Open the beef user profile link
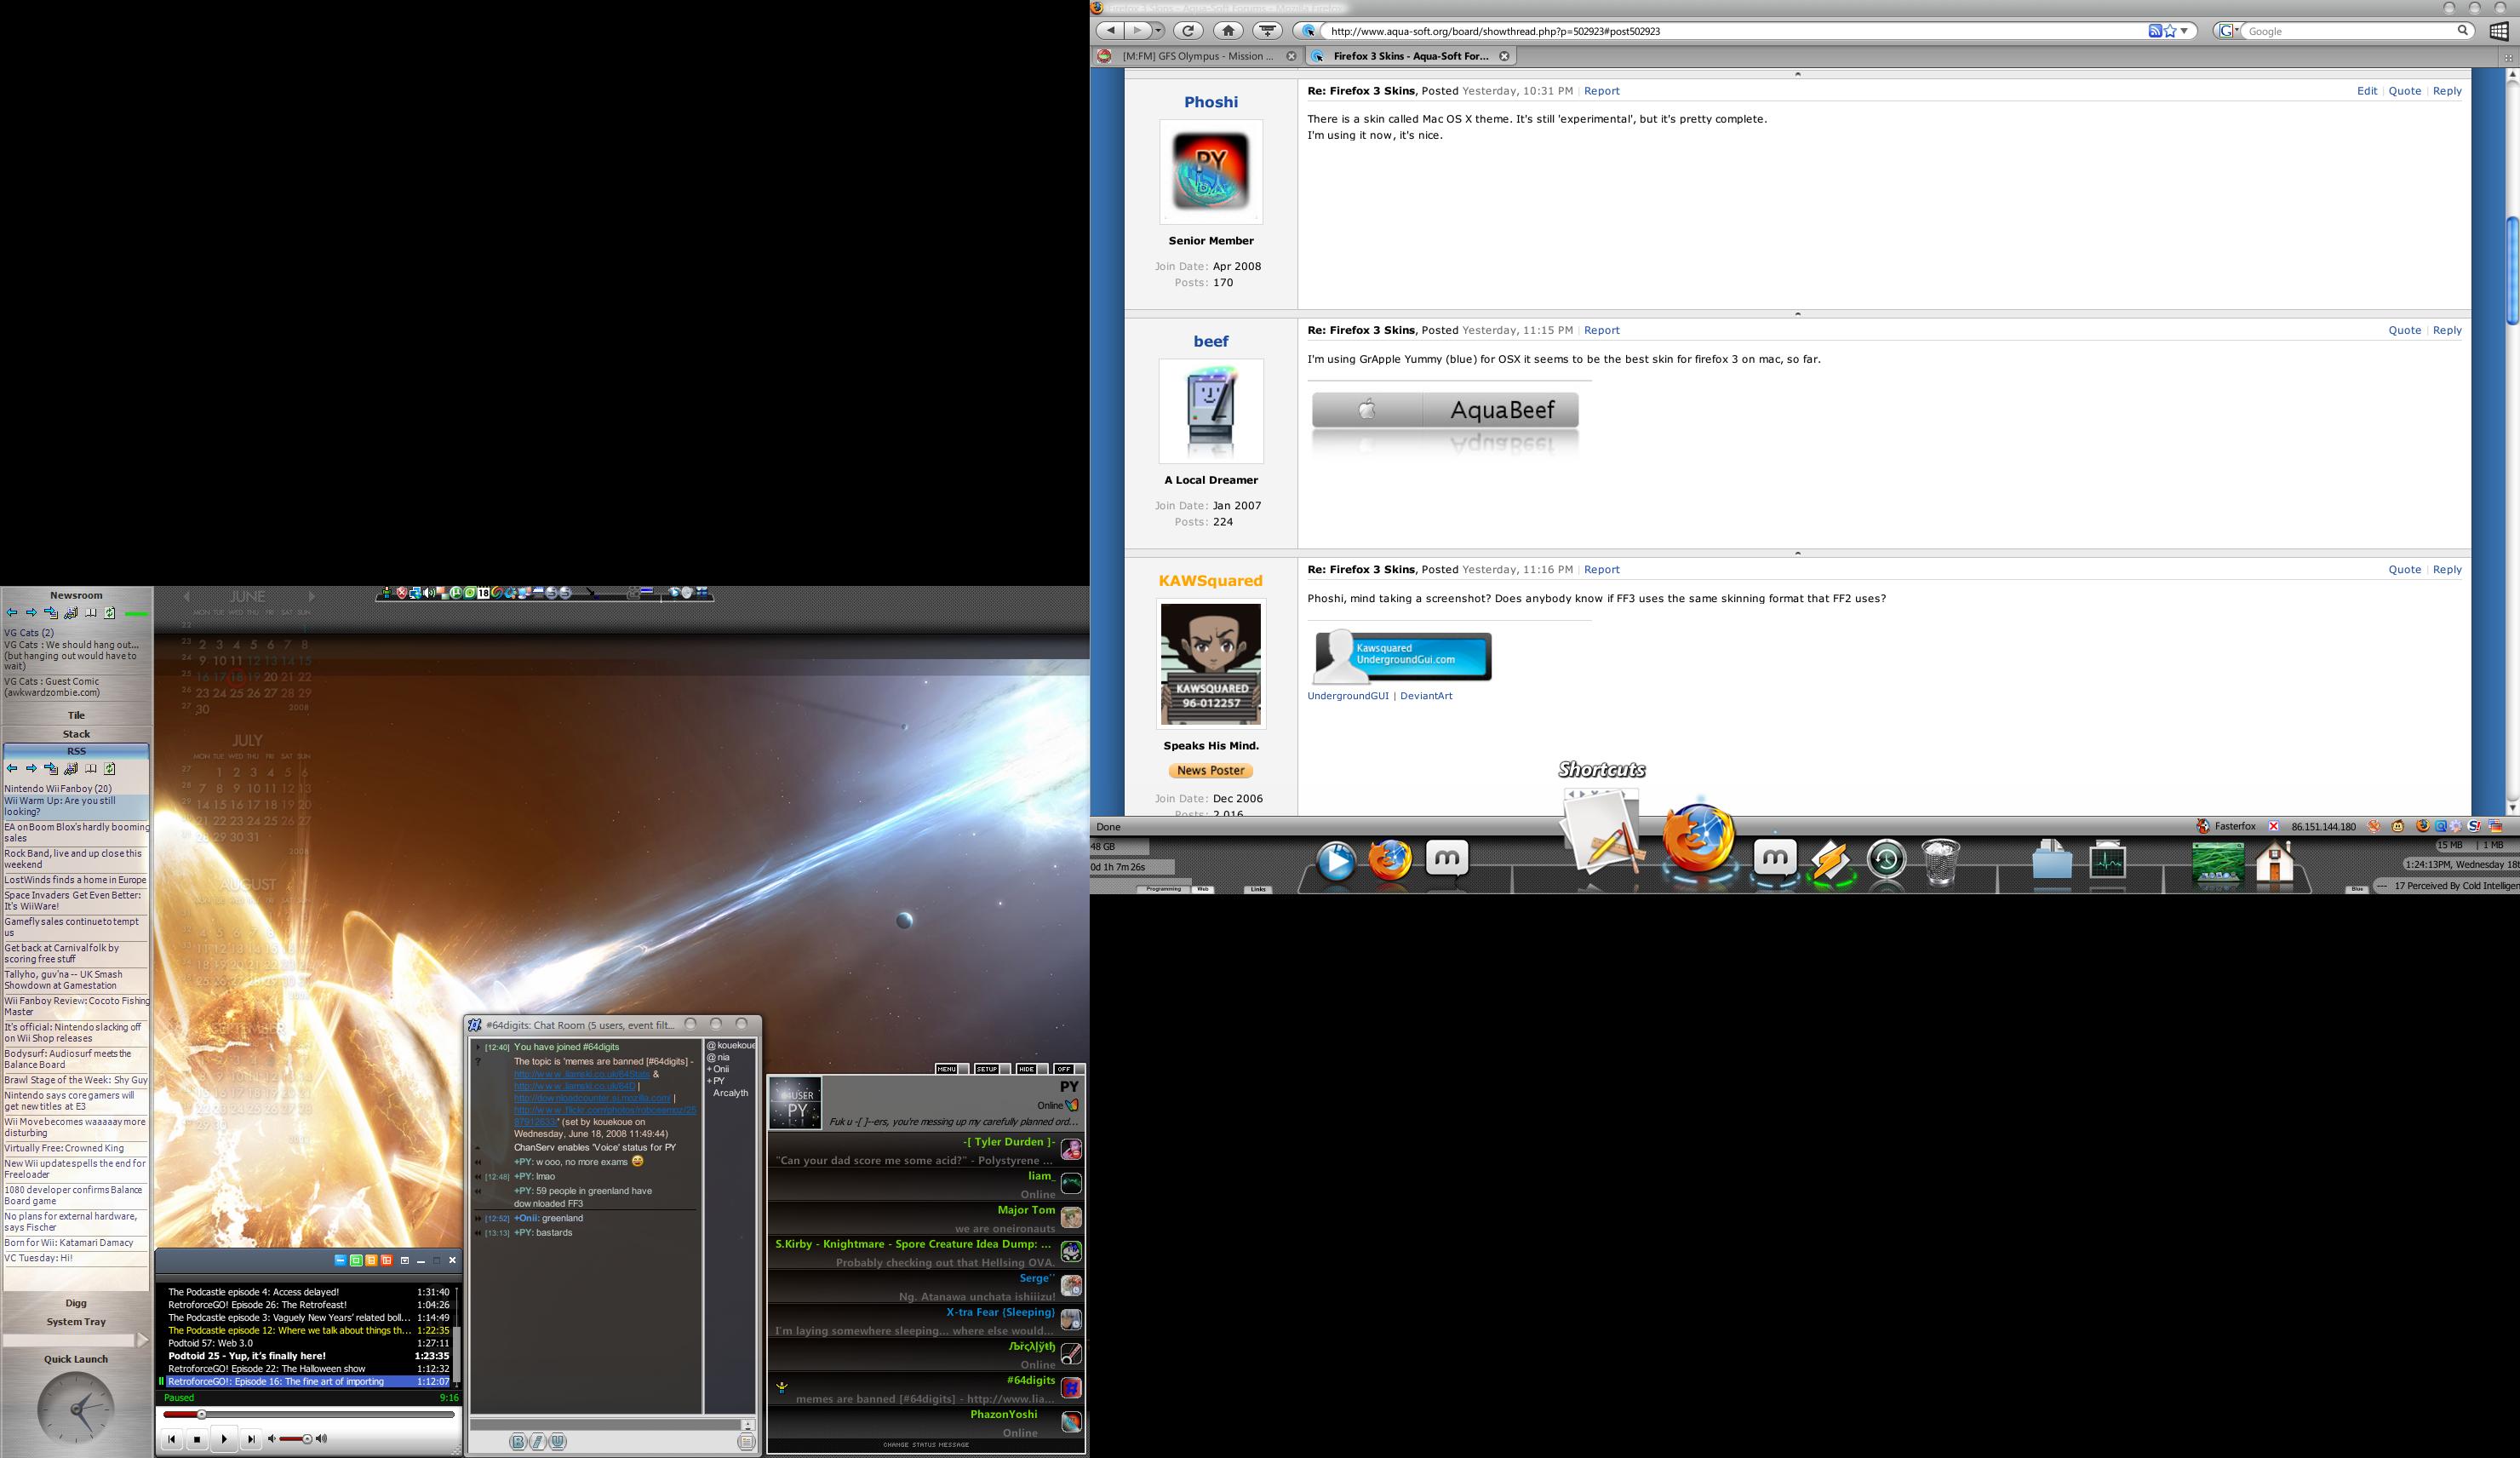2520x1458 pixels. [x=1210, y=341]
